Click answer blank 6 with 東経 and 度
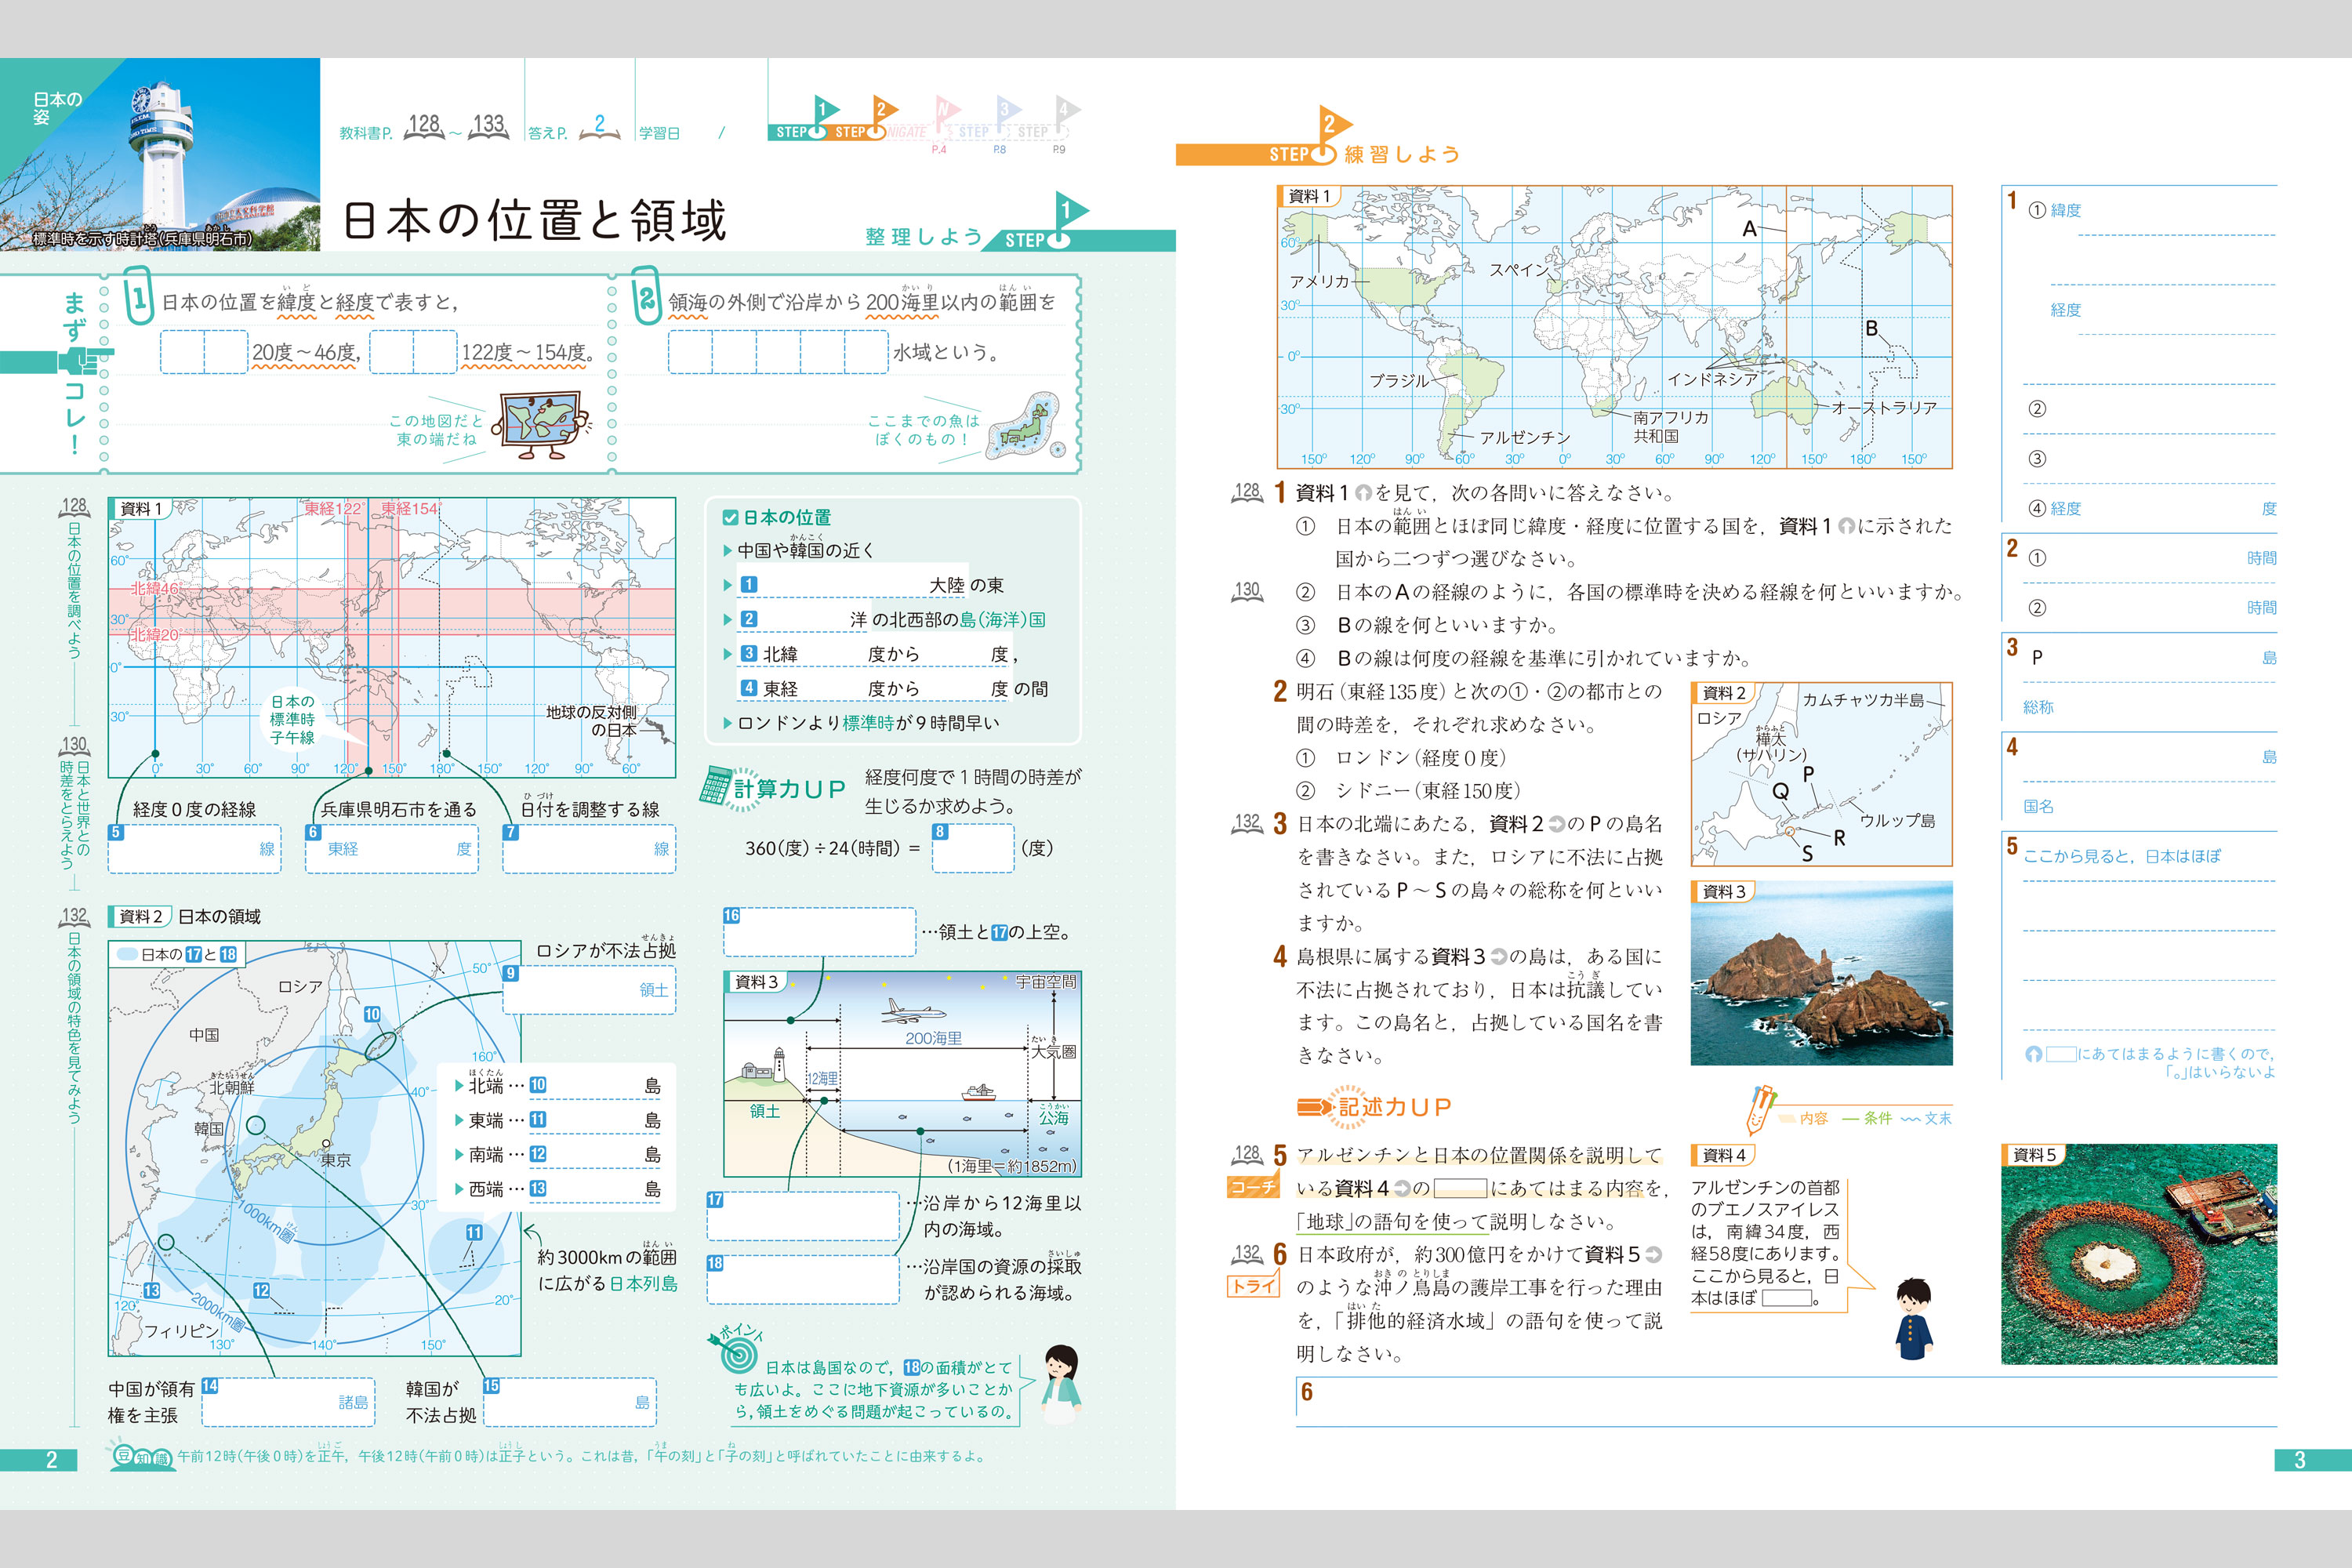This screenshot has height=1568, width=2352. [392, 849]
